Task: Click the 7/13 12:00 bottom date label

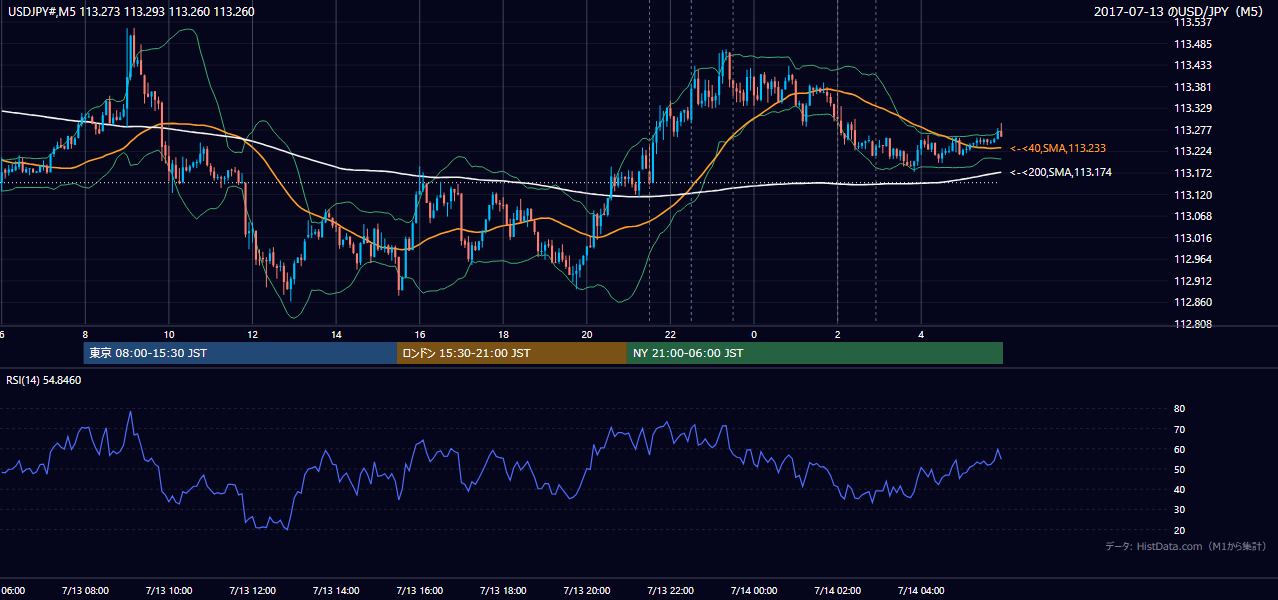Action: click(x=252, y=590)
